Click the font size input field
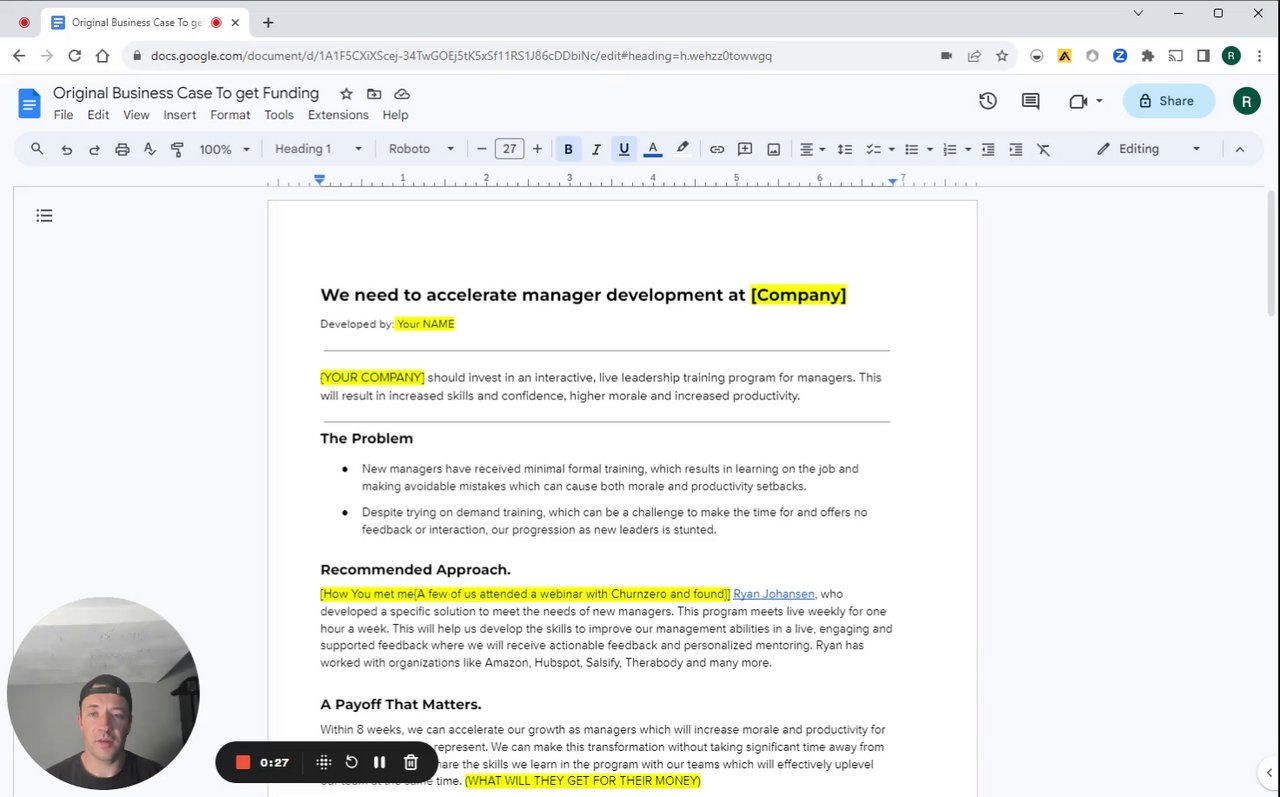This screenshot has width=1280, height=797. tap(509, 149)
